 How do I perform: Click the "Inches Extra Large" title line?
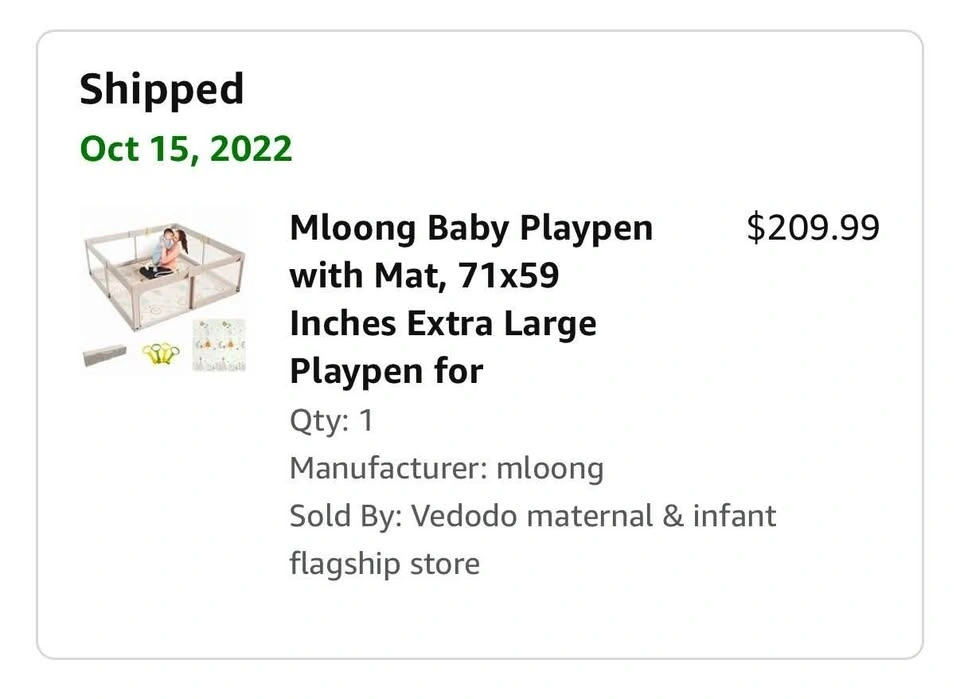[442, 324]
